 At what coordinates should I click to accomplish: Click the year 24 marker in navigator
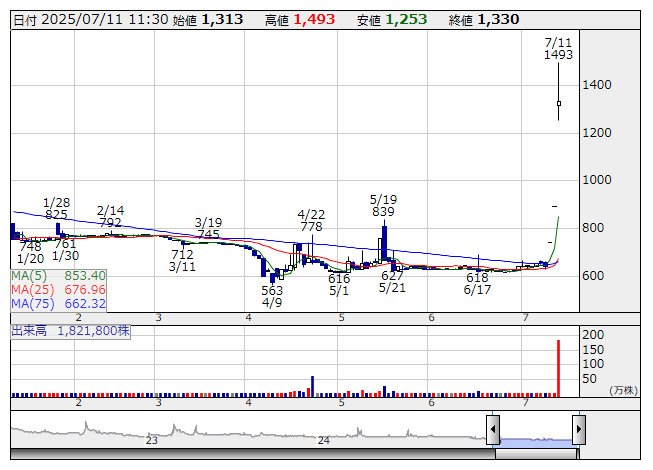pyautogui.click(x=324, y=440)
